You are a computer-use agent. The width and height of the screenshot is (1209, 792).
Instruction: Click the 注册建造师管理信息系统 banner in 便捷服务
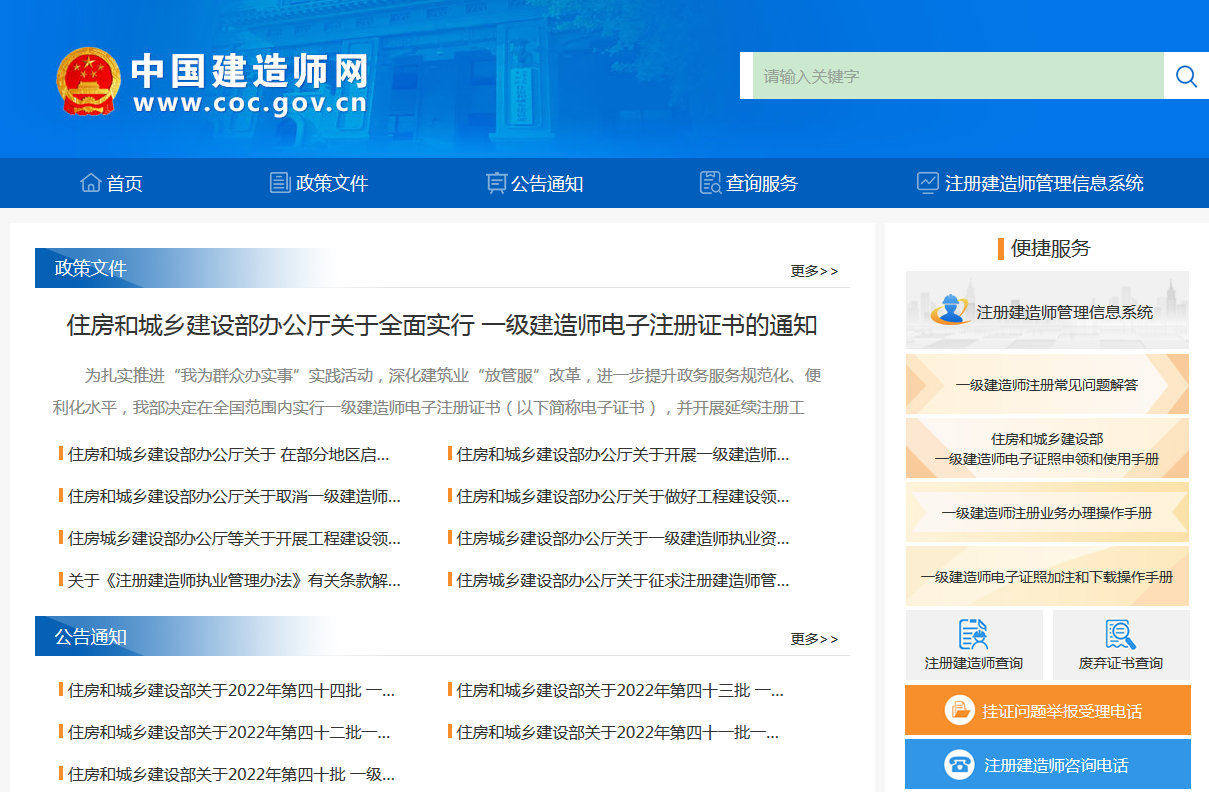coord(1047,310)
